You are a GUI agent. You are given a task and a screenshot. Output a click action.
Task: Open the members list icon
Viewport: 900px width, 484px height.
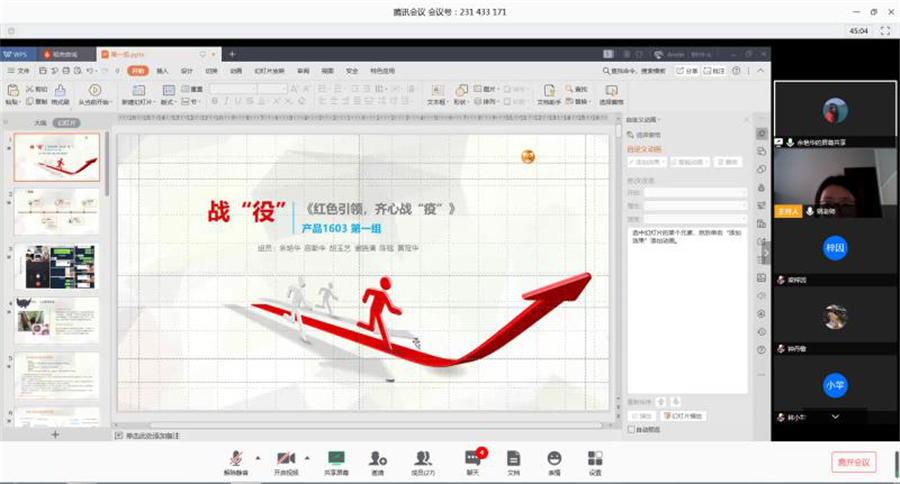(424, 459)
